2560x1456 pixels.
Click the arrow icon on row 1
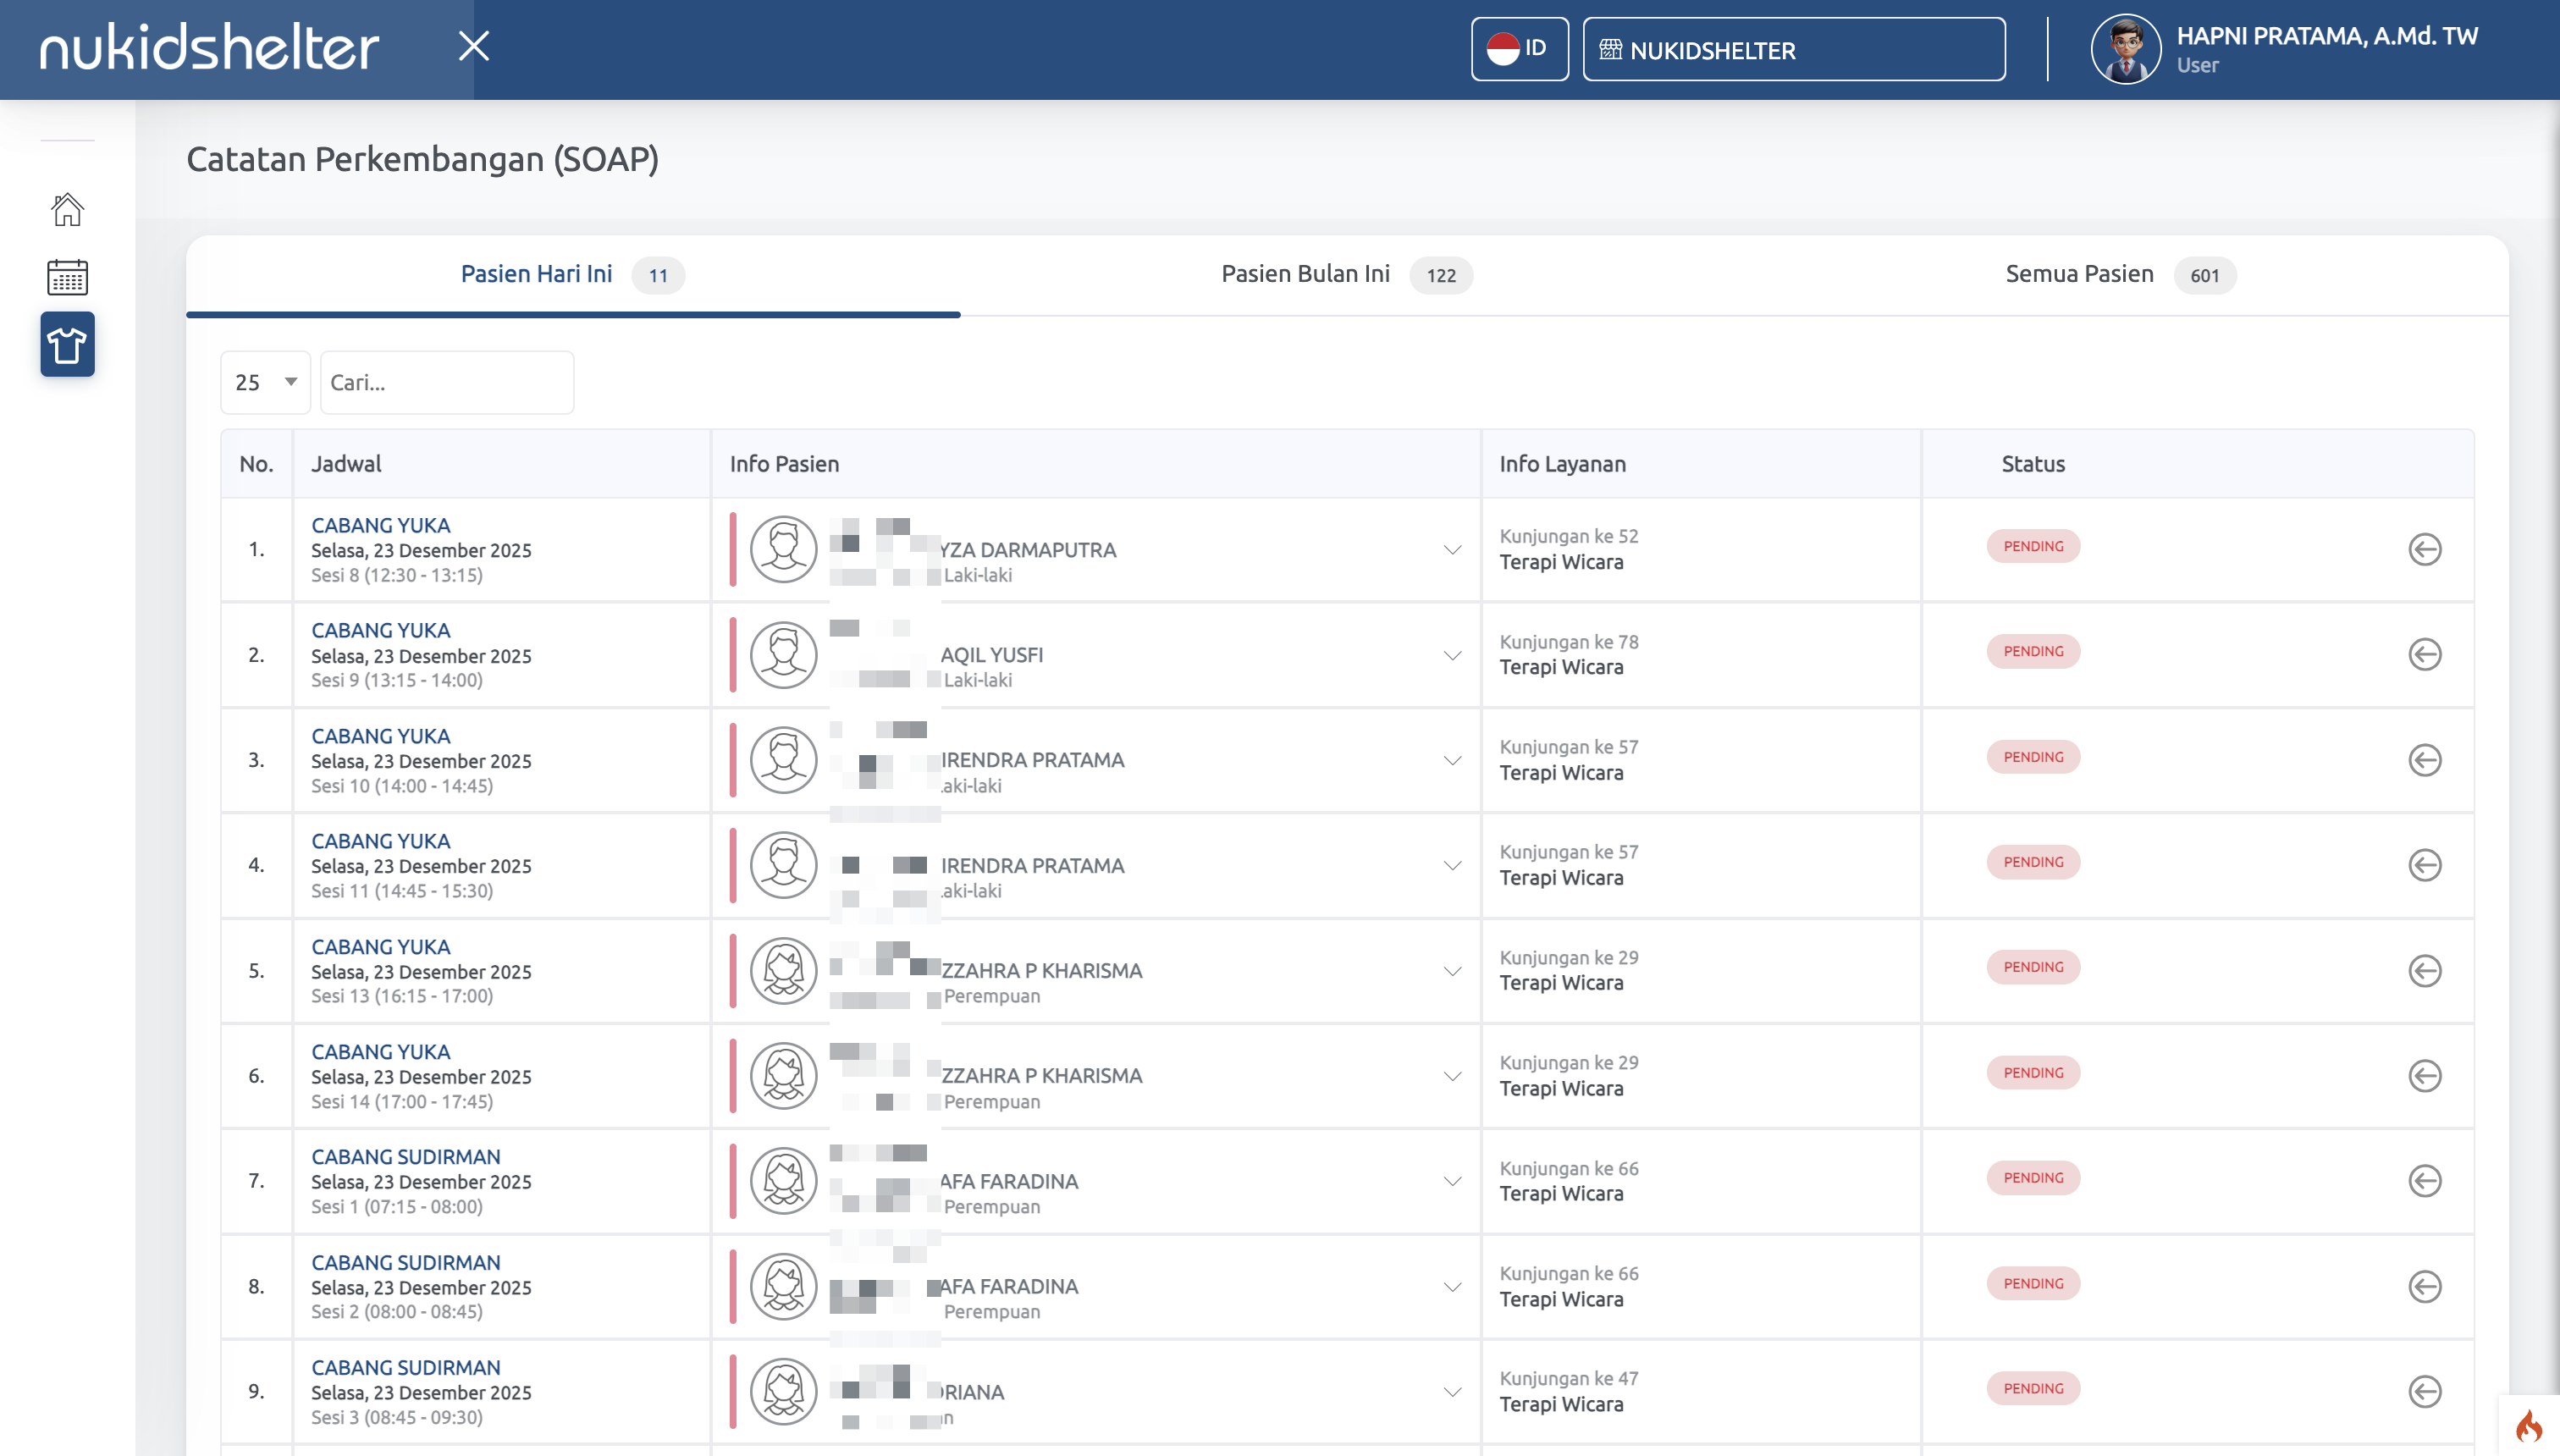tap(2424, 549)
